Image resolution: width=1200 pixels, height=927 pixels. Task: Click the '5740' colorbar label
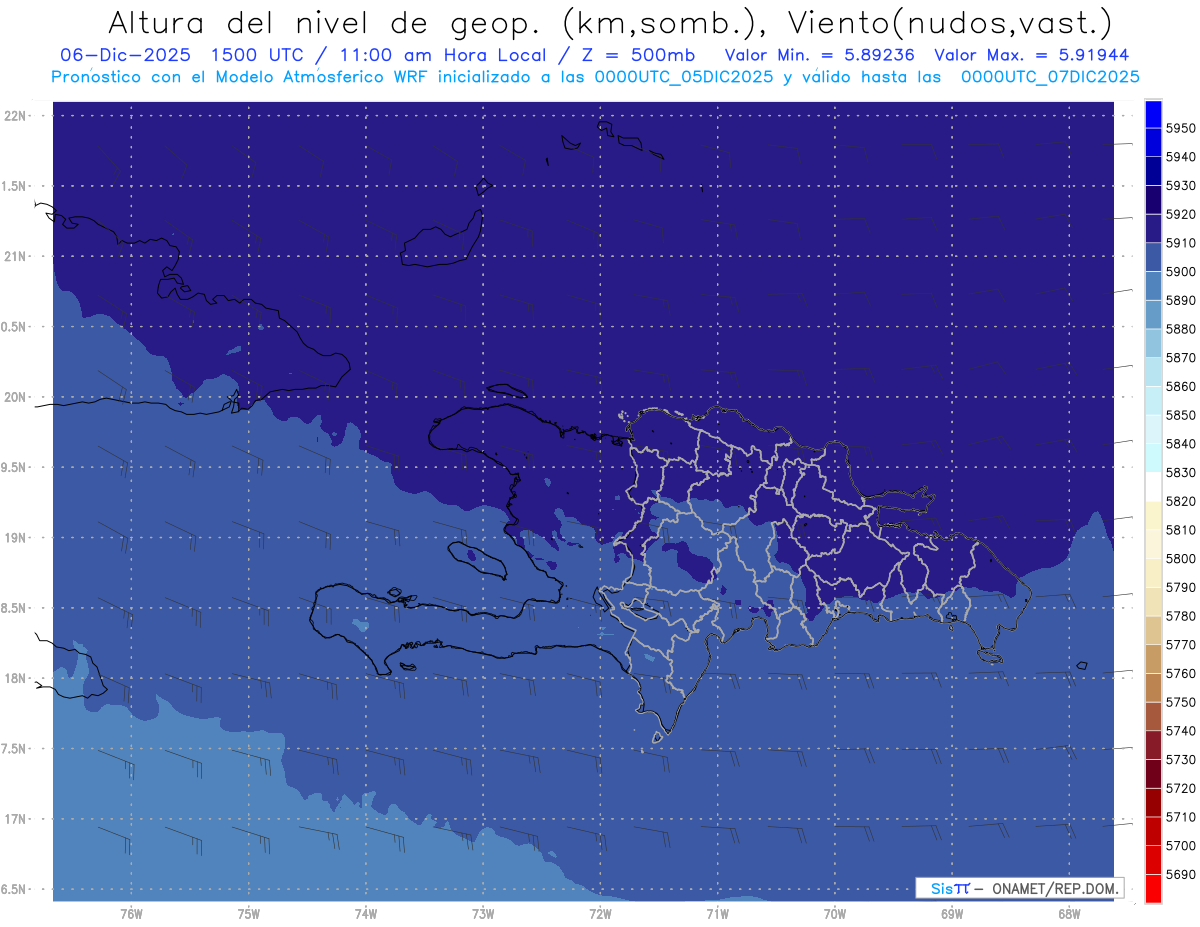(x=1181, y=731)
